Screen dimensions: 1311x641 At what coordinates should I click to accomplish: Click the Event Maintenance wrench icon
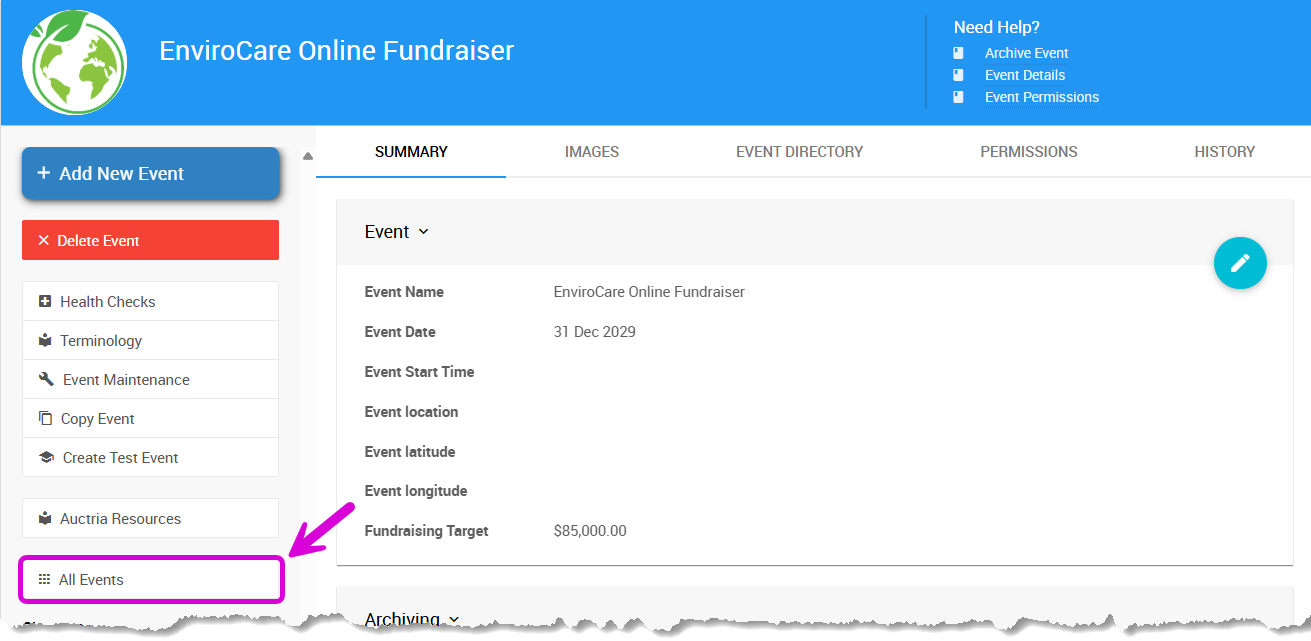click(x=46, y=379)
